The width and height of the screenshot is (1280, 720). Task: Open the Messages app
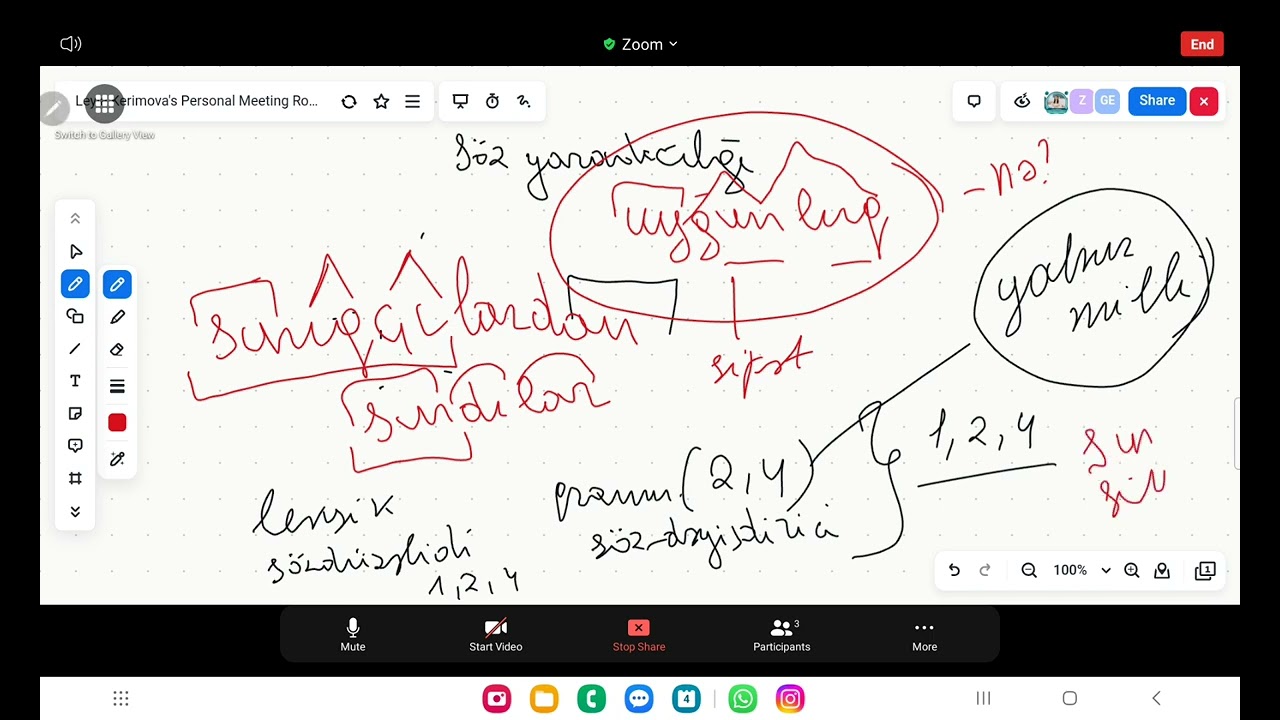click(x=639, y=698)
